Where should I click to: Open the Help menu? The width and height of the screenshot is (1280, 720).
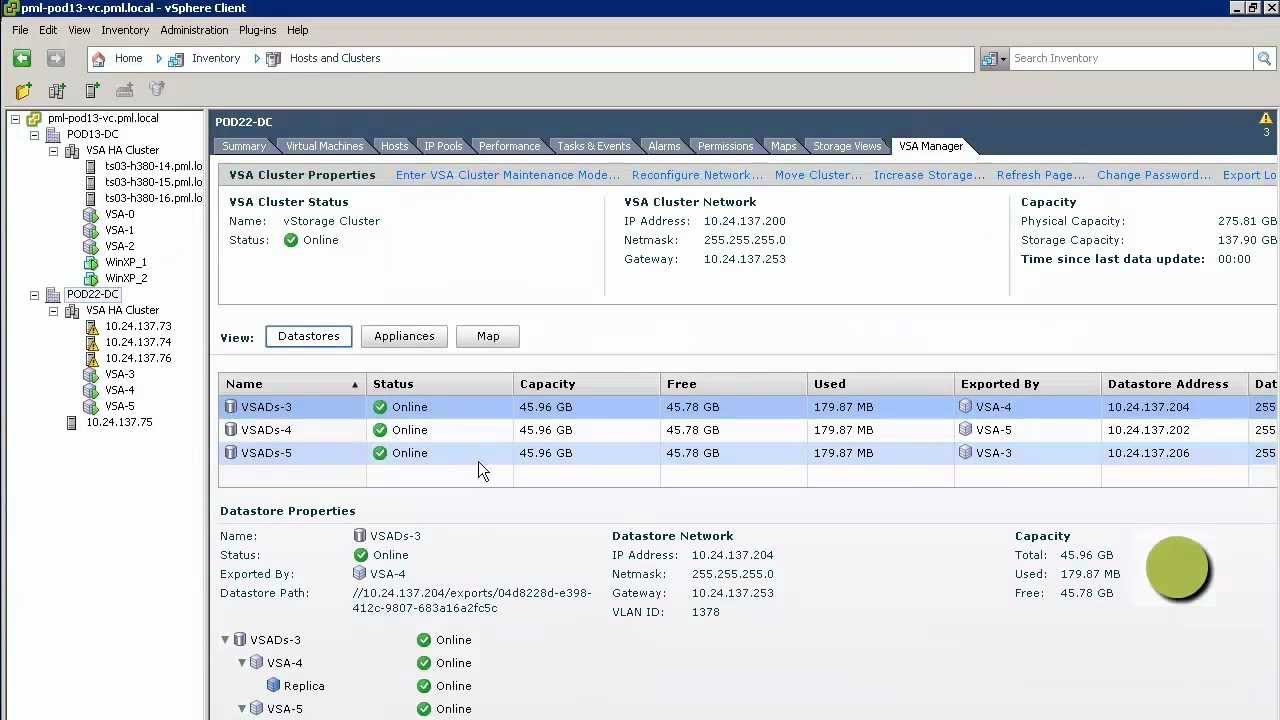tap(297, 30)
